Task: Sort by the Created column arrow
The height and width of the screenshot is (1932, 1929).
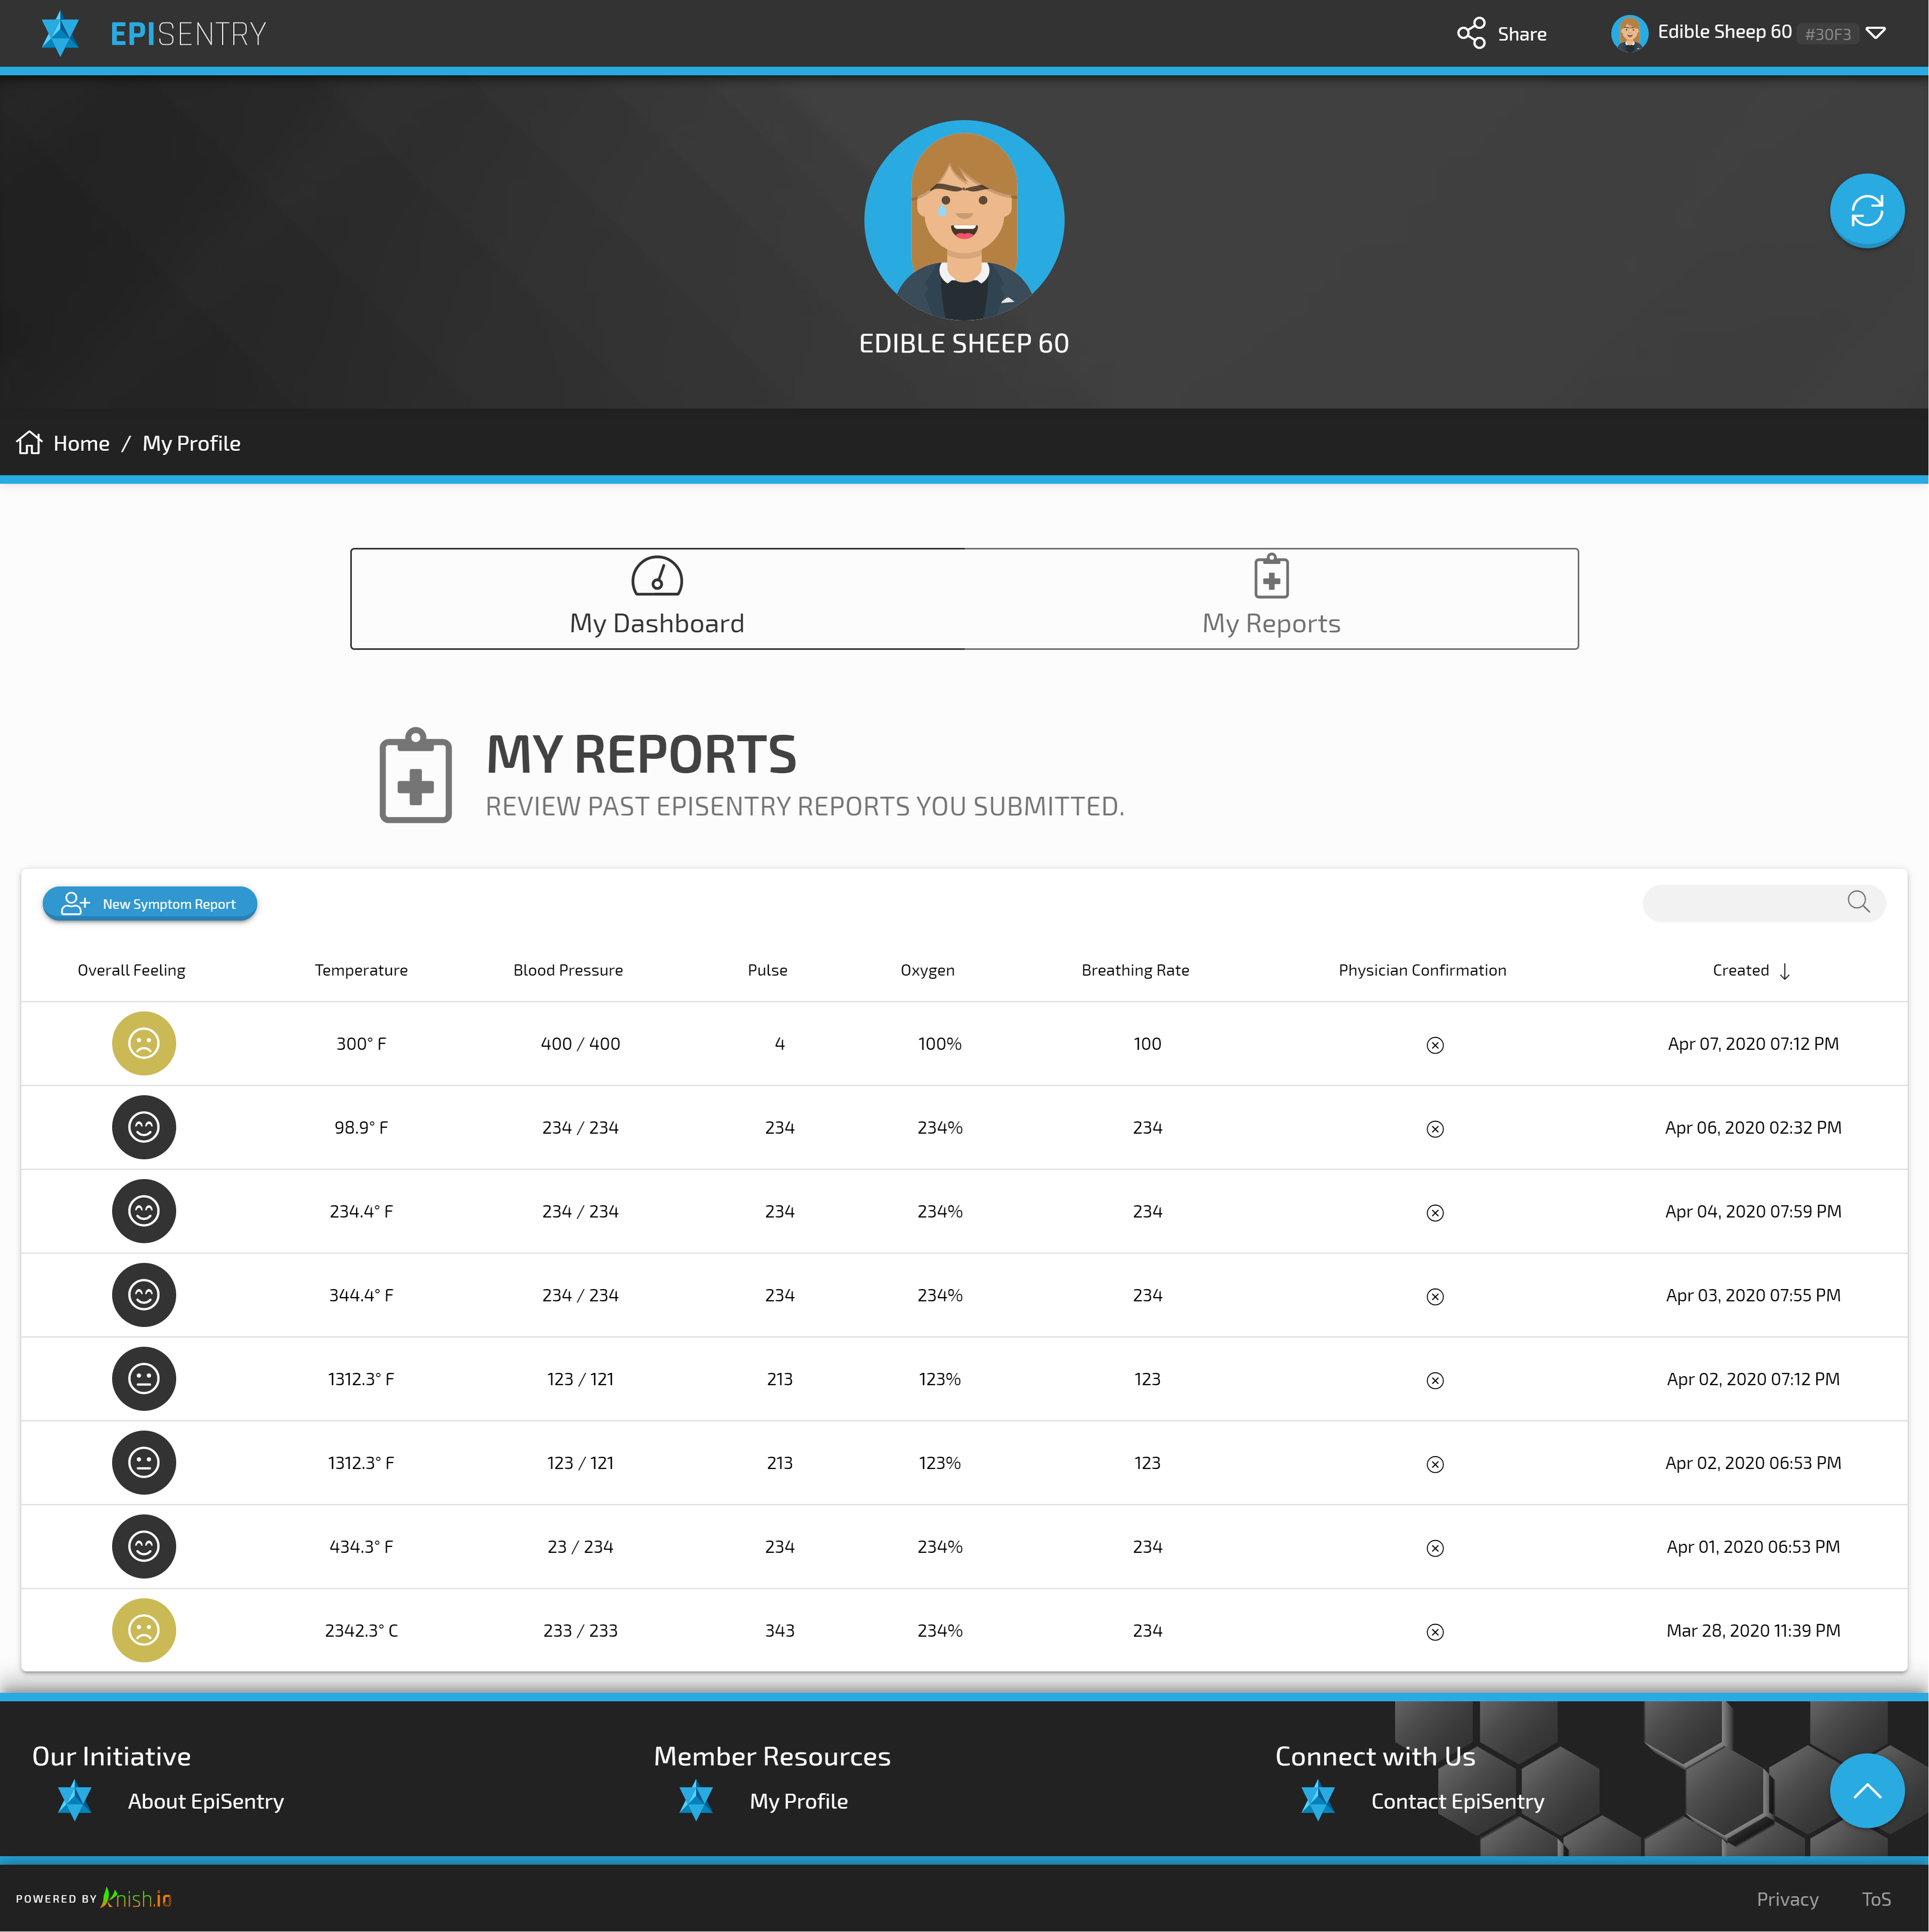Action: 1785,971
